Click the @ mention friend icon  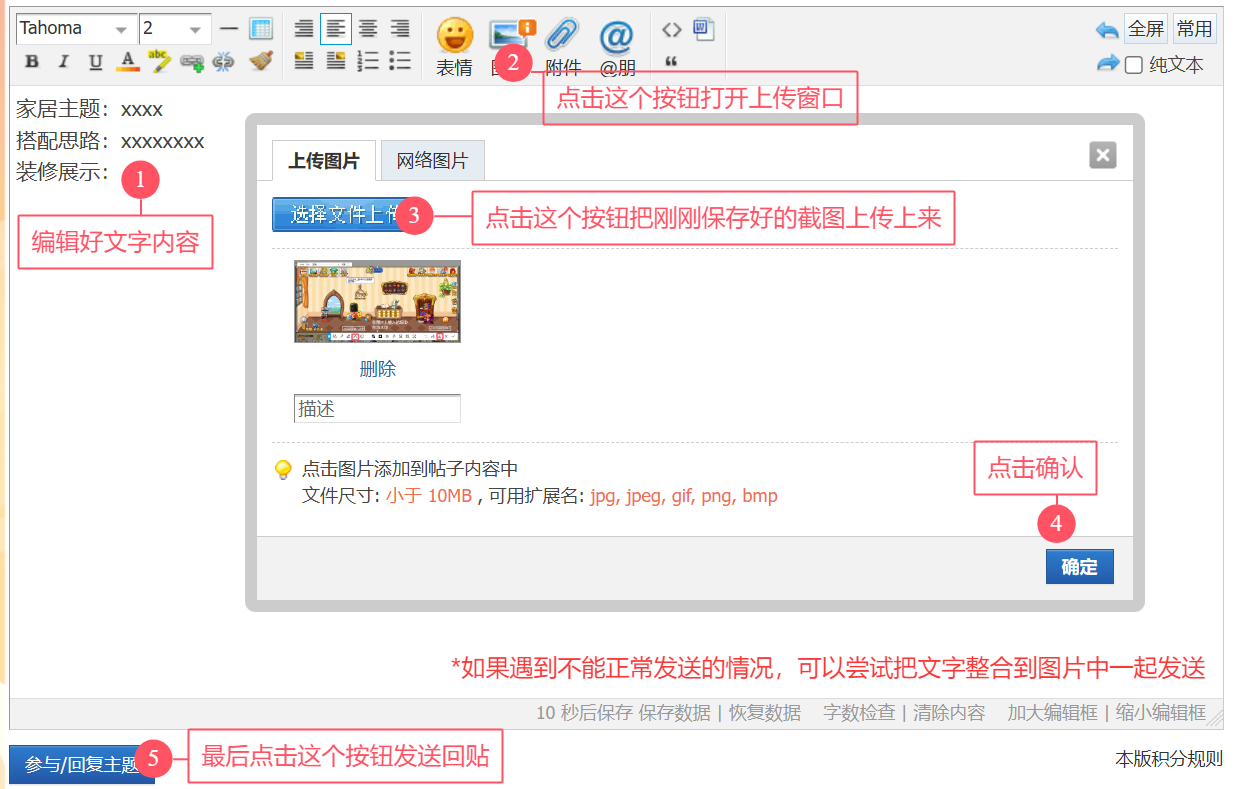[x=617, y=38]
